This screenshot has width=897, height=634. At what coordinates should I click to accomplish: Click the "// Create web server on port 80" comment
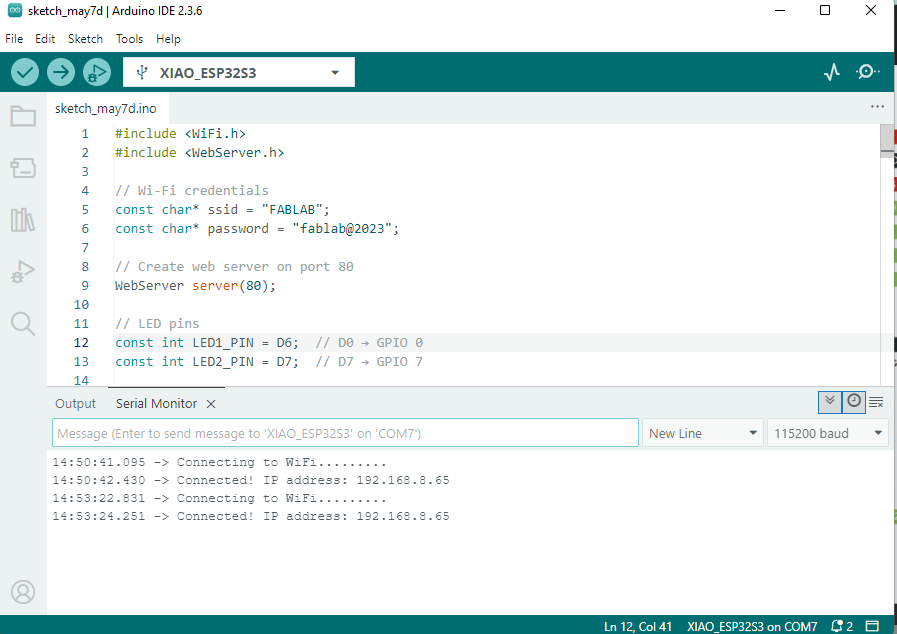pyautogui.click(x=234, y=267)
